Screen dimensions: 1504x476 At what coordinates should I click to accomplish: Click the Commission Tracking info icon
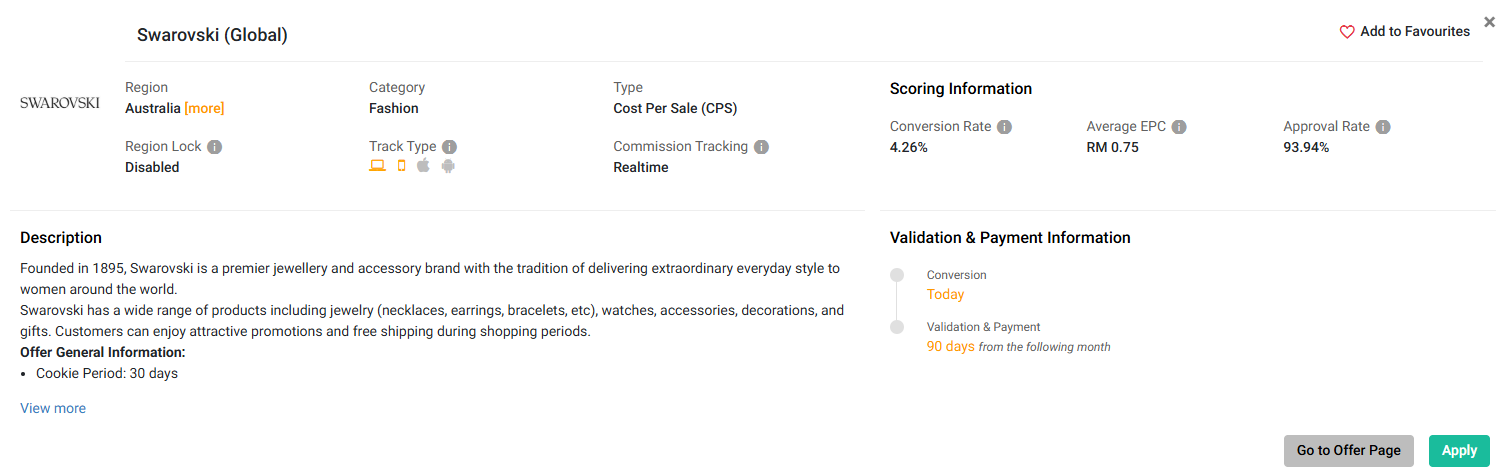tap(761, 147)
